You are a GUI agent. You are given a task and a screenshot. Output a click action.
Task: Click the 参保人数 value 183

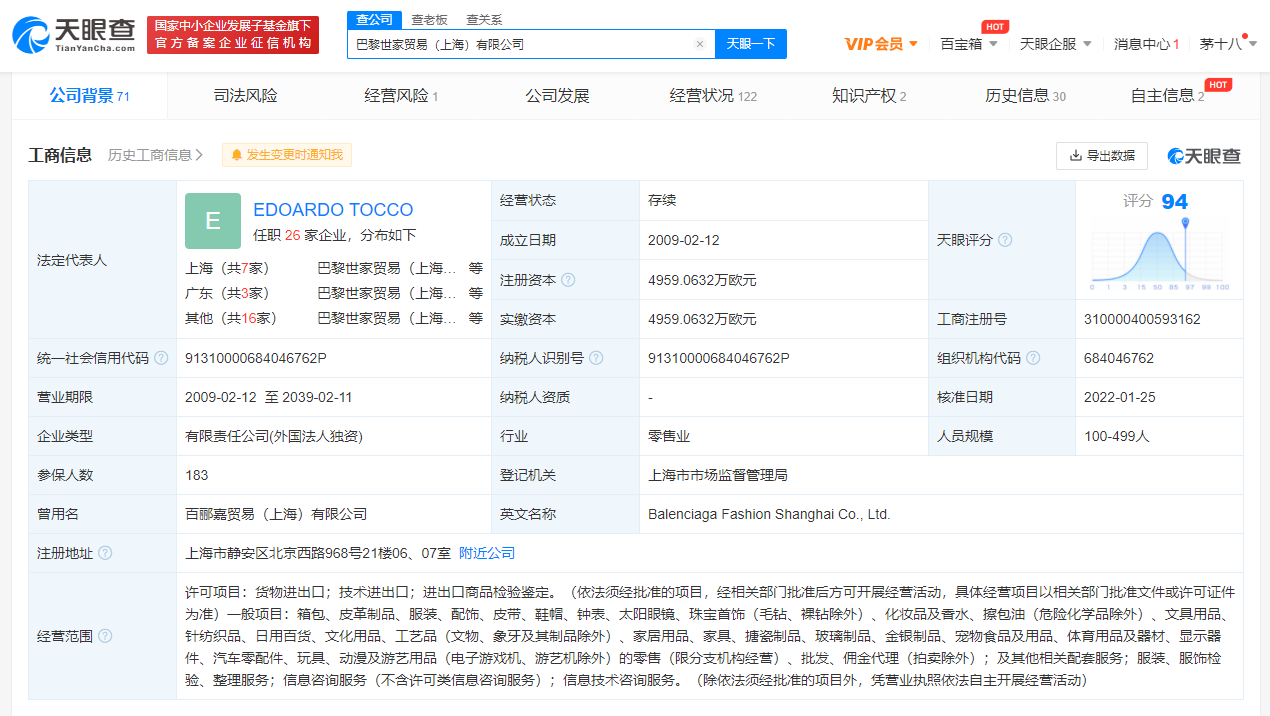[197, 475]
